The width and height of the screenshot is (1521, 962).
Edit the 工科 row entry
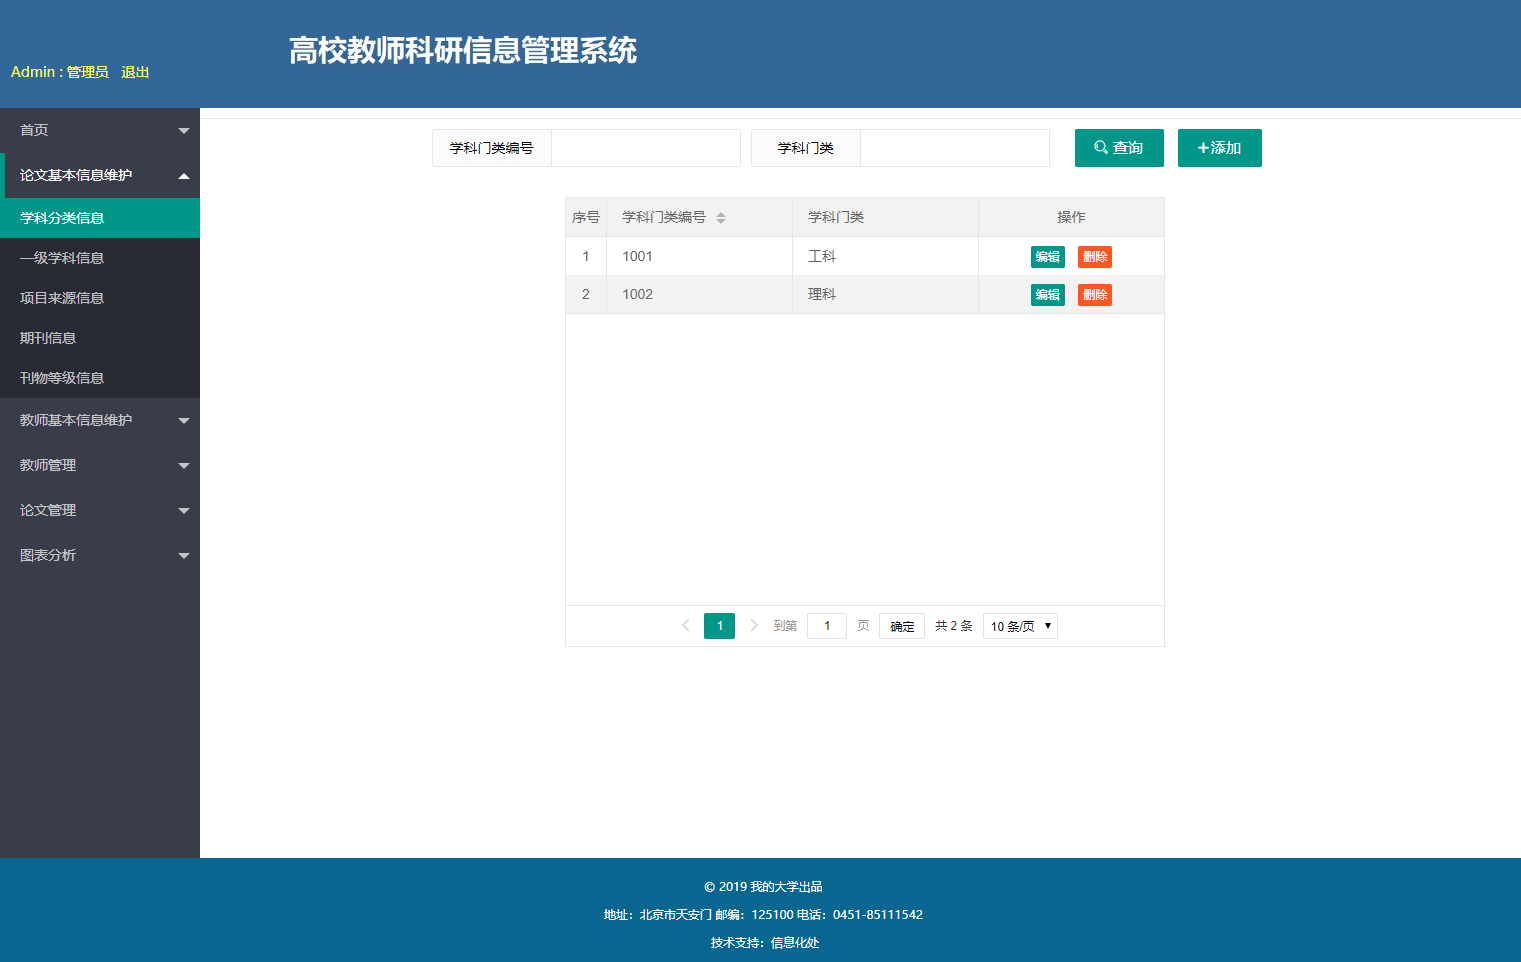1047,257
